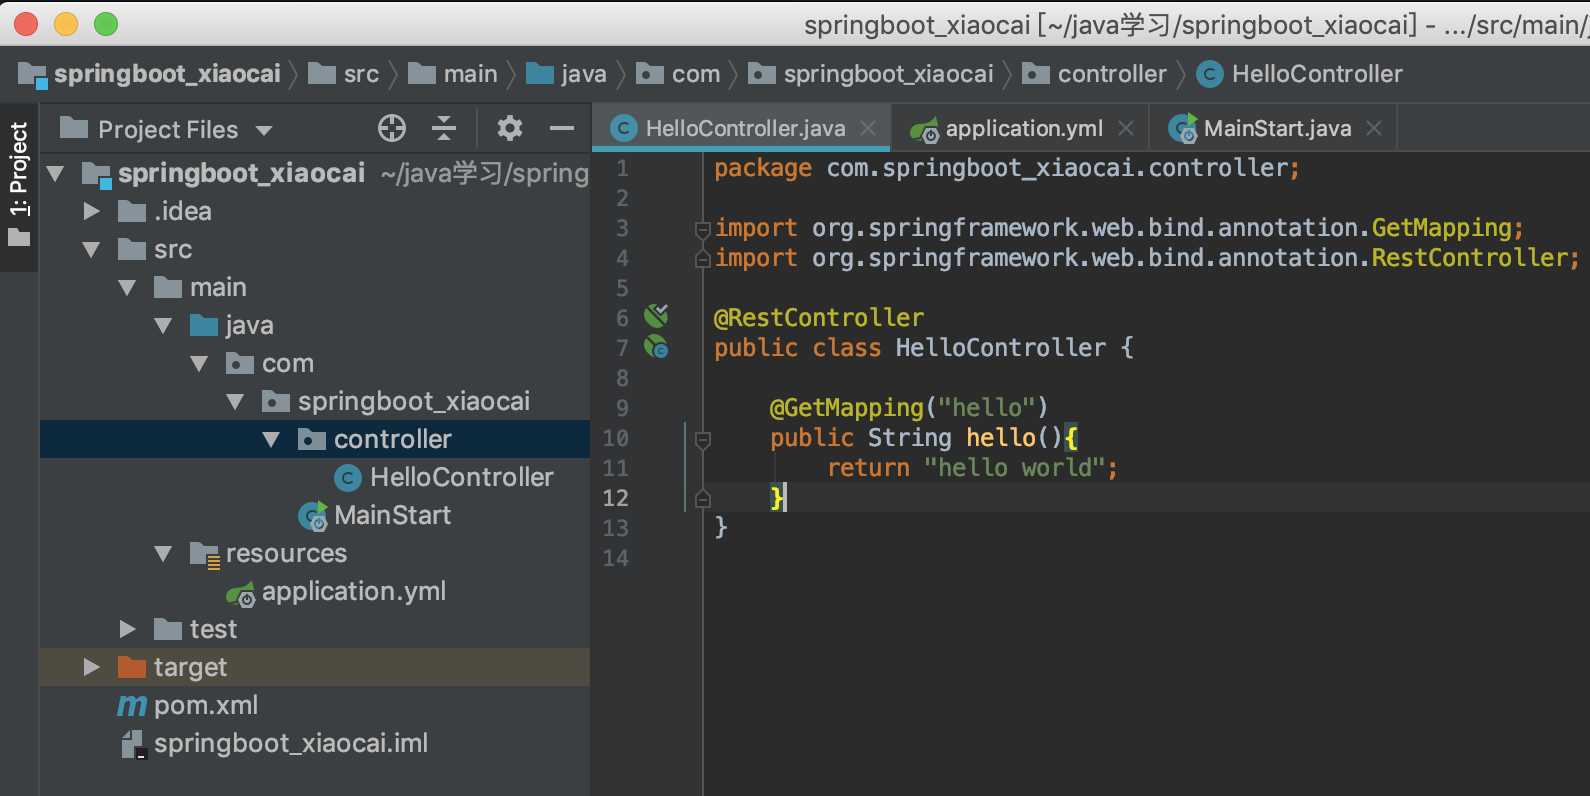1590x796 pixels.
Task: Click the application.yml Spring config icon in tree
Action: click(241, 593)
